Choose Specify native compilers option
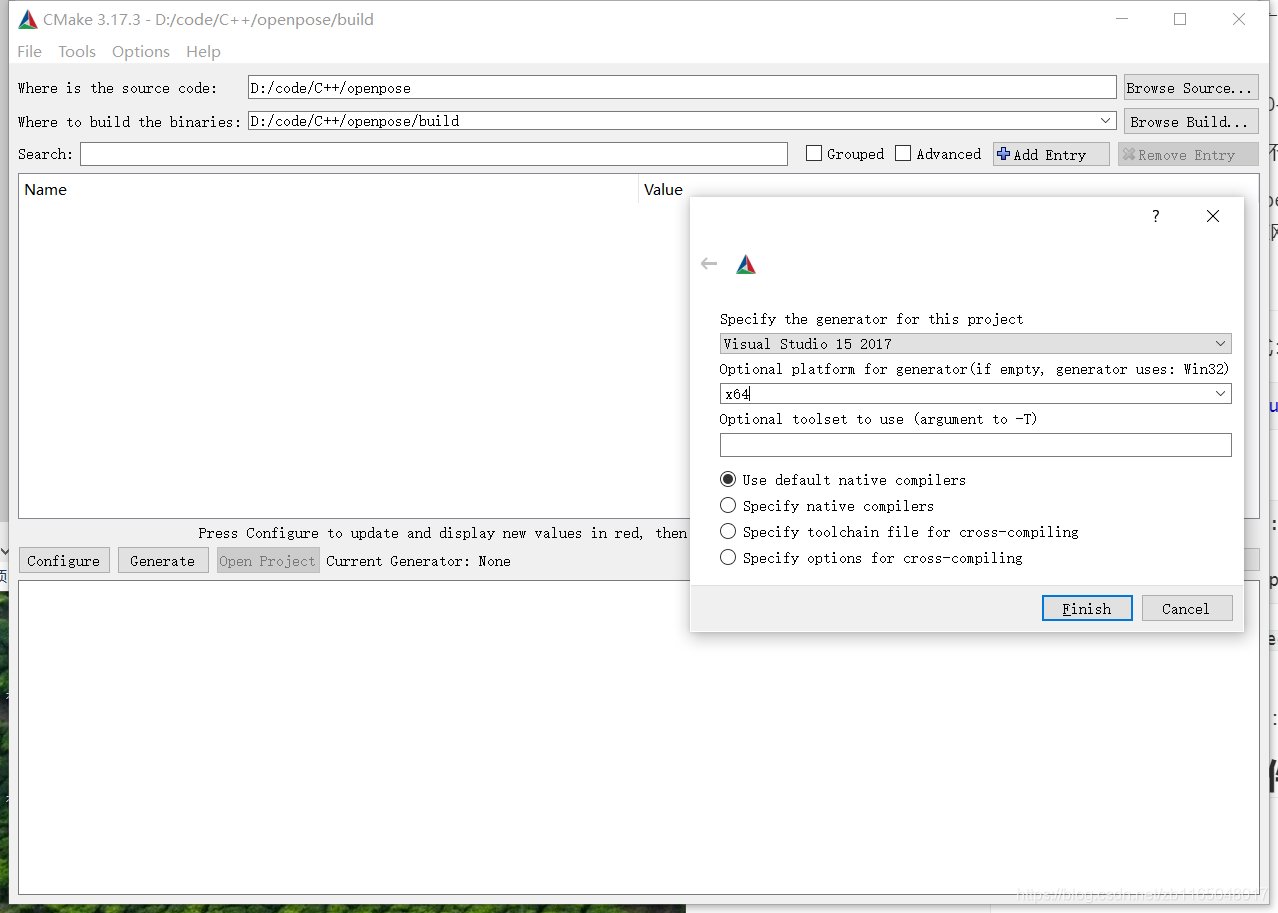Viewport: 1278px width, 913px height. [728, 505]
